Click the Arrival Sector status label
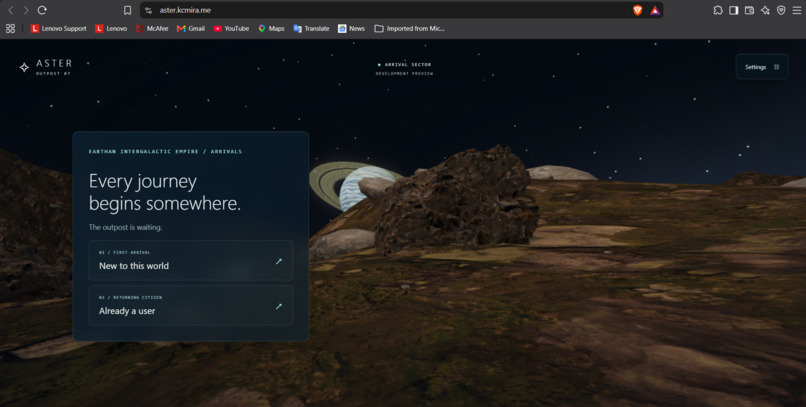 (x=405, y=65)
